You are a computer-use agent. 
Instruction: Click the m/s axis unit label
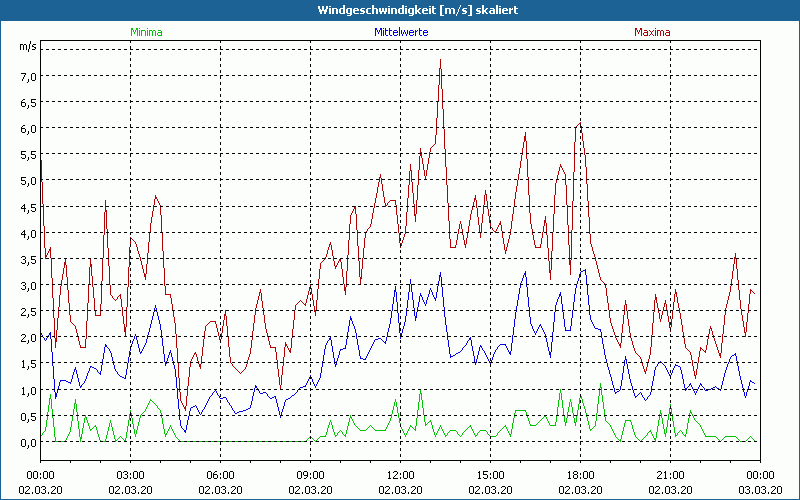click(x=28, y=46)
